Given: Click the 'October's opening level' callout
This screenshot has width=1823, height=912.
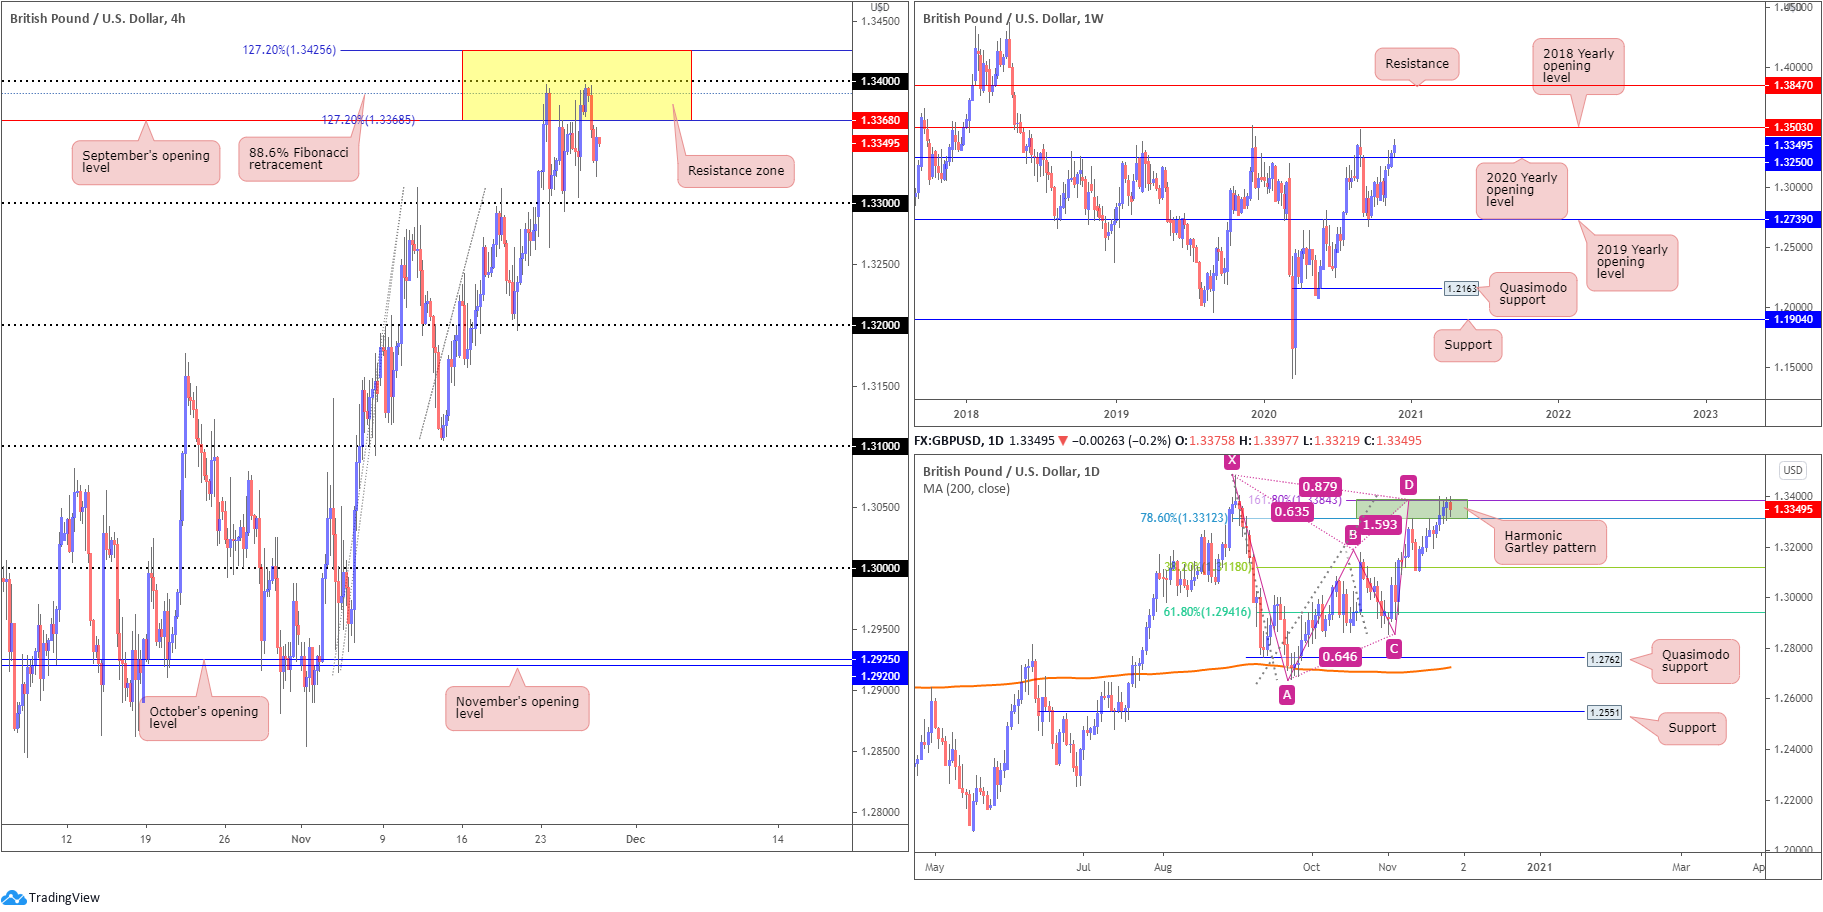Looking at the screenshot, I should (204, 718).
